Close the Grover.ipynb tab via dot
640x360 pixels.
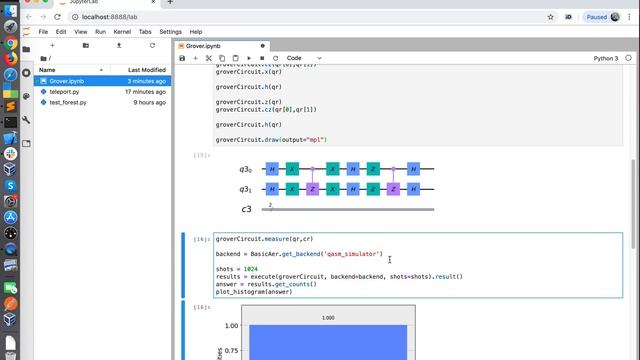click(262, 46)
